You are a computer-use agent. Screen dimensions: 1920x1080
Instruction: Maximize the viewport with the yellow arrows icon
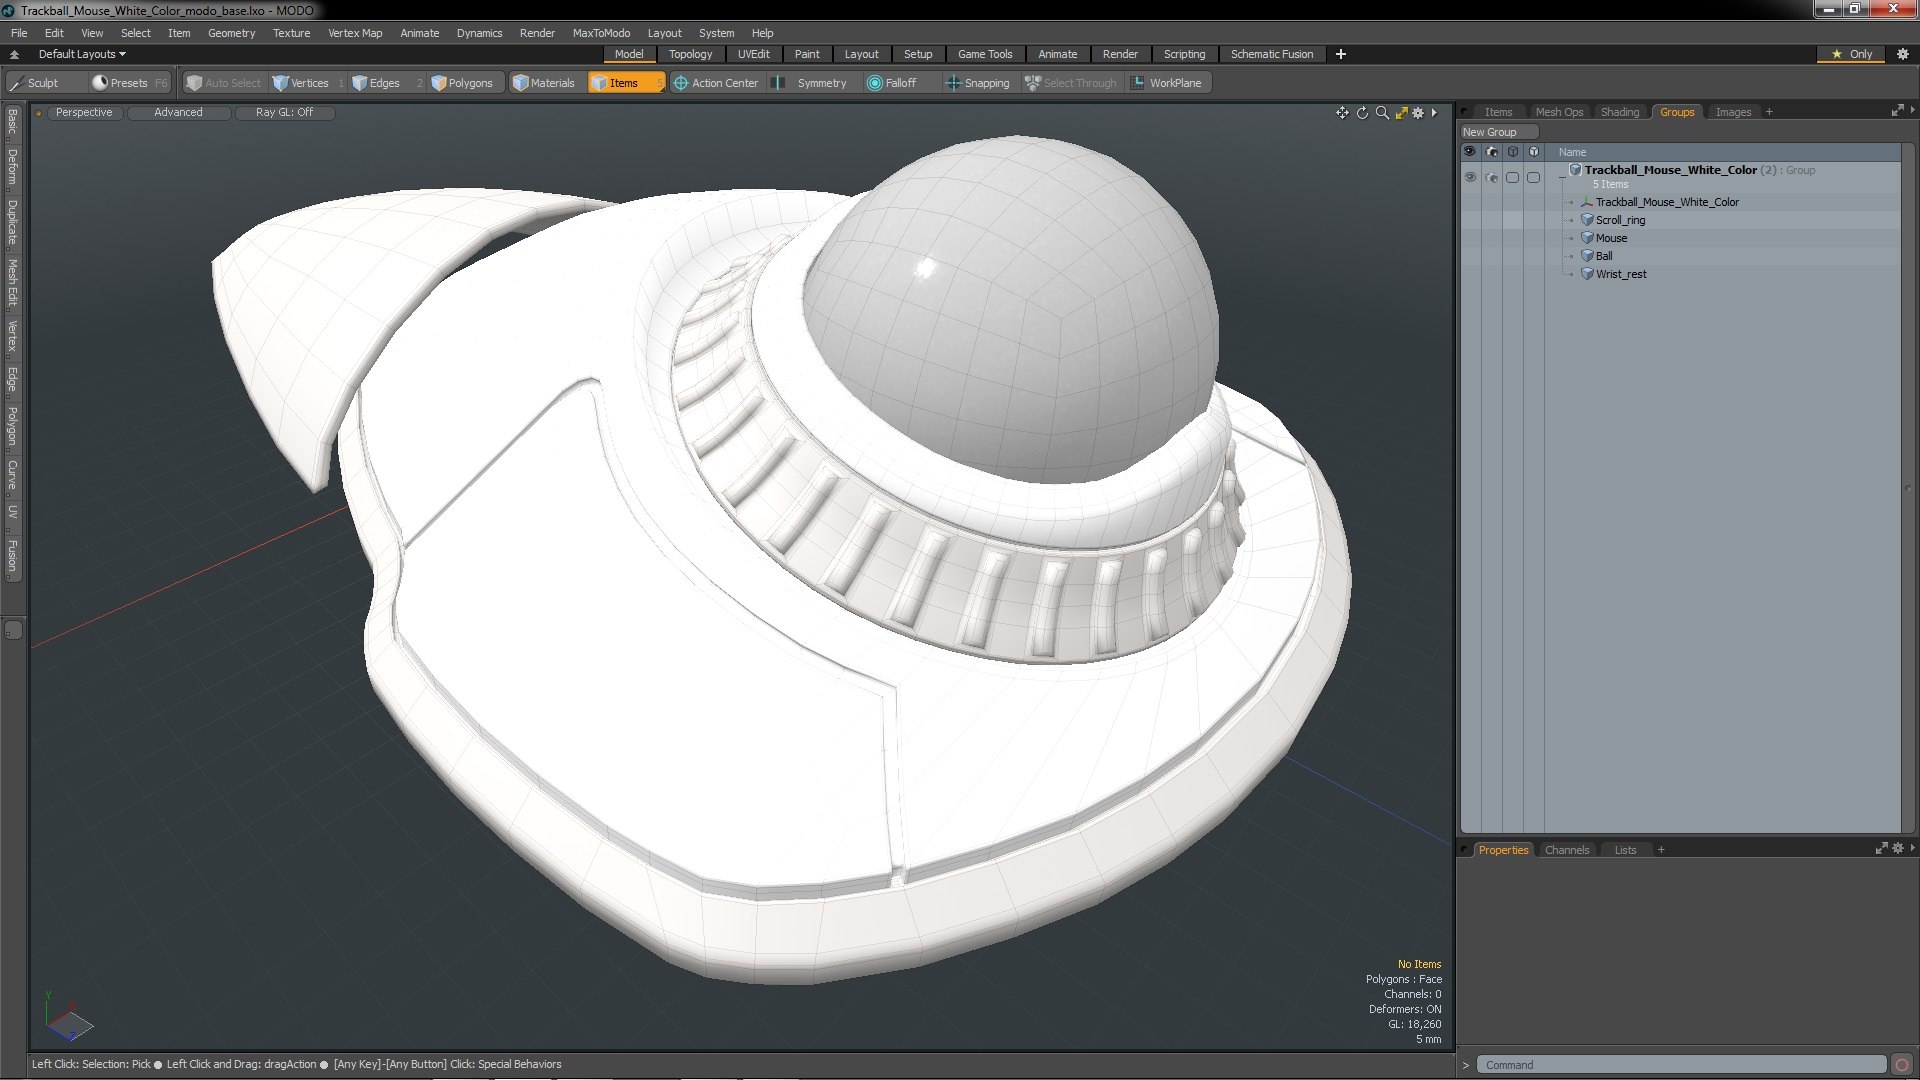coord(1401,113)
